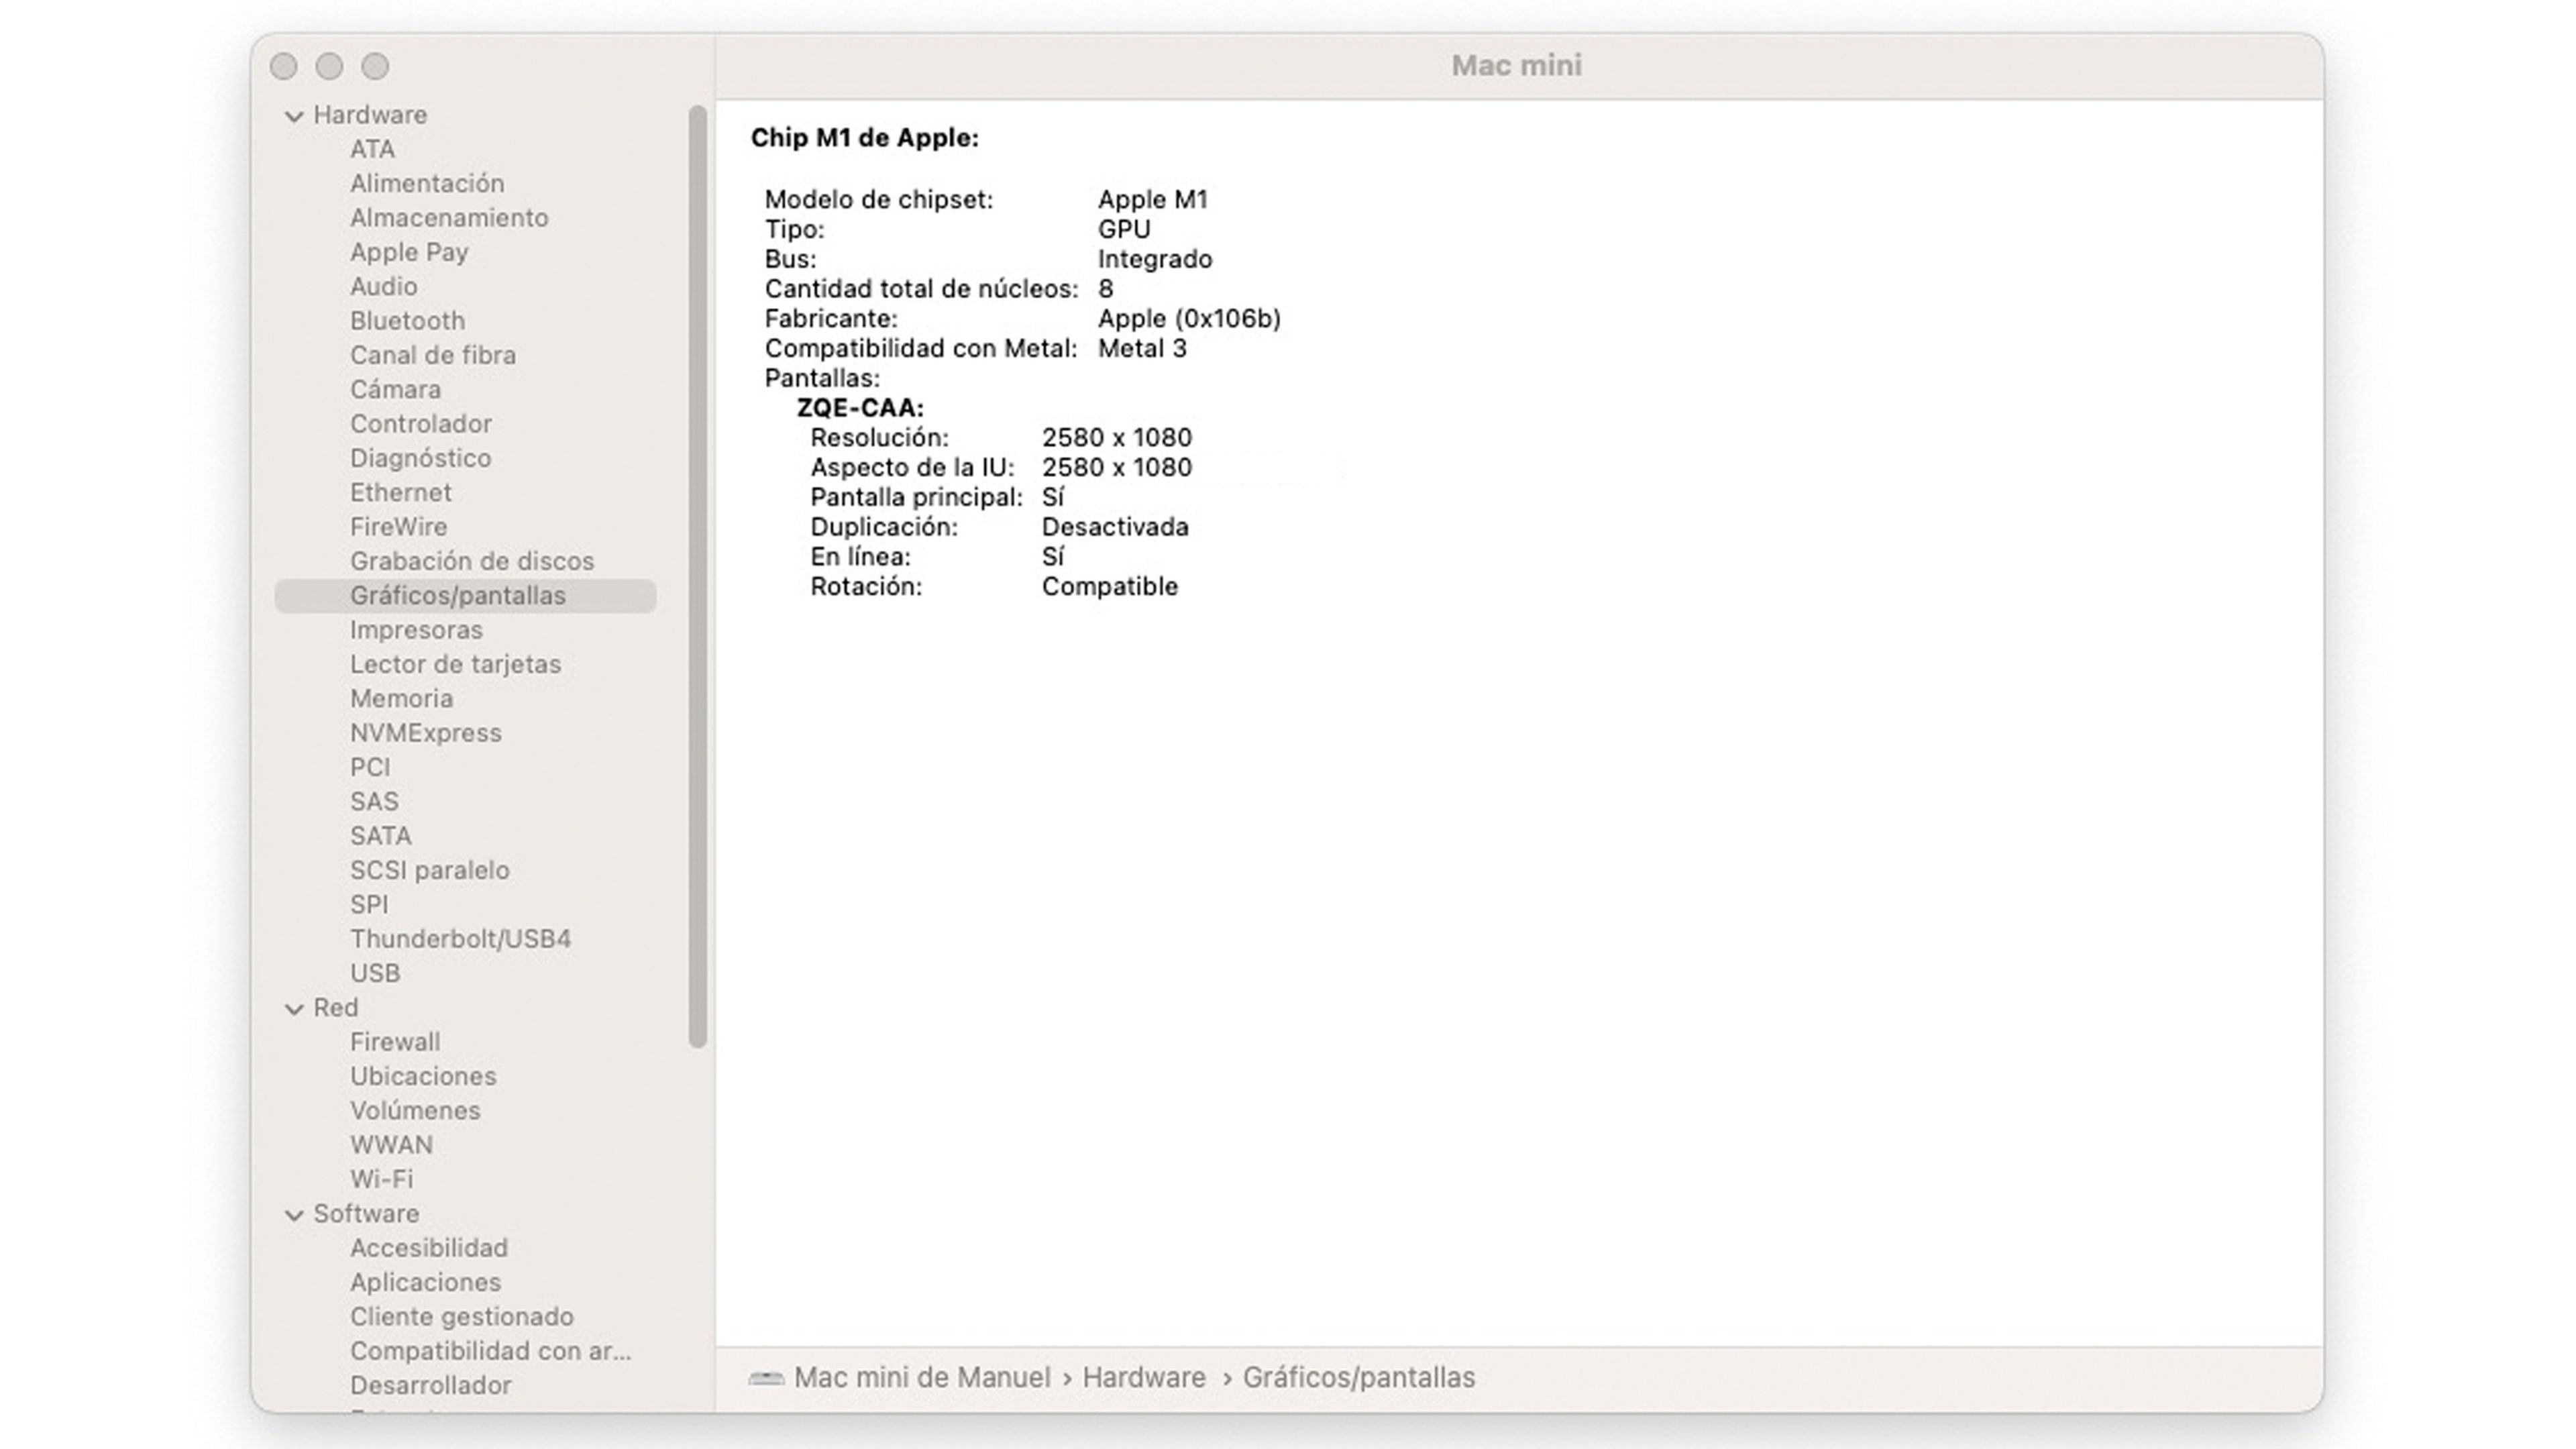
Task: Select Canal de fibra
Action: click(433, 355)
